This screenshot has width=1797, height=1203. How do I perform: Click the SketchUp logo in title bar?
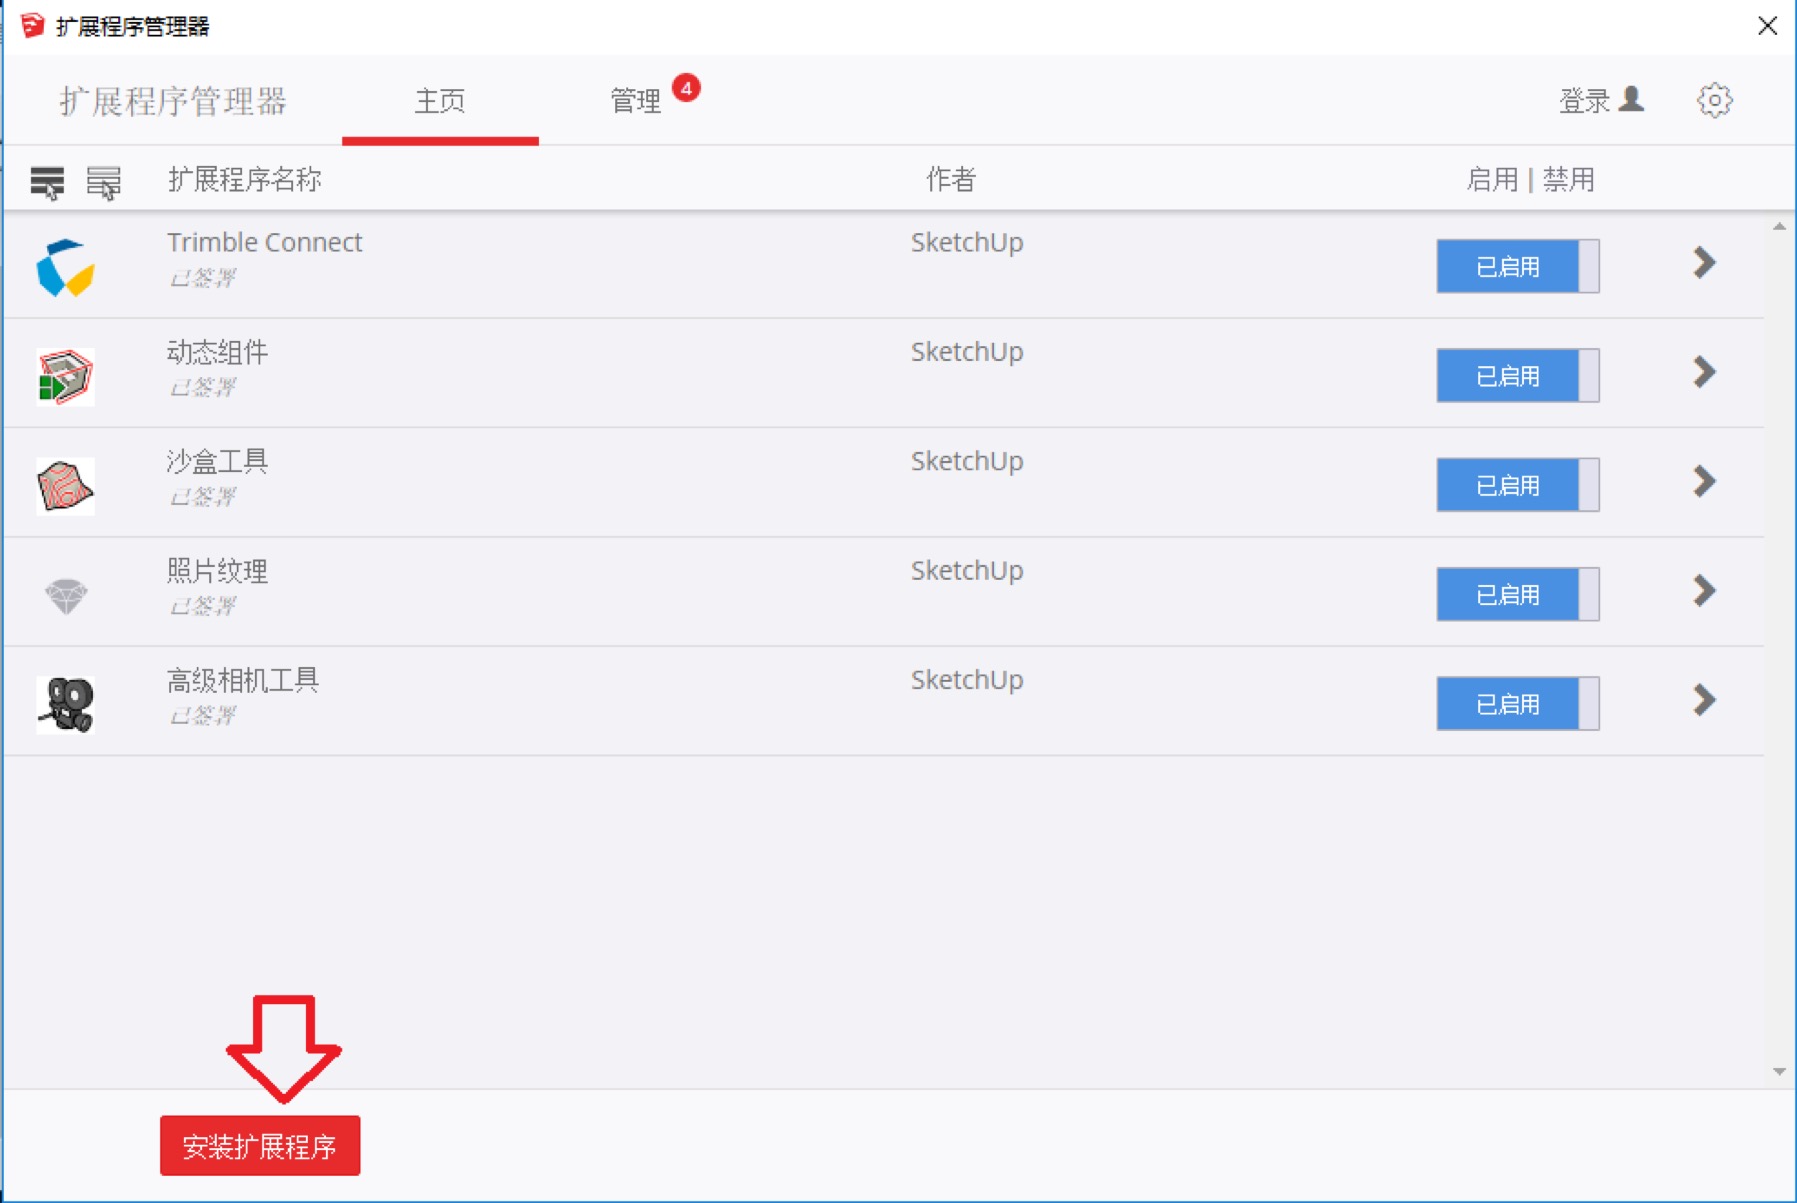(32, 25)
